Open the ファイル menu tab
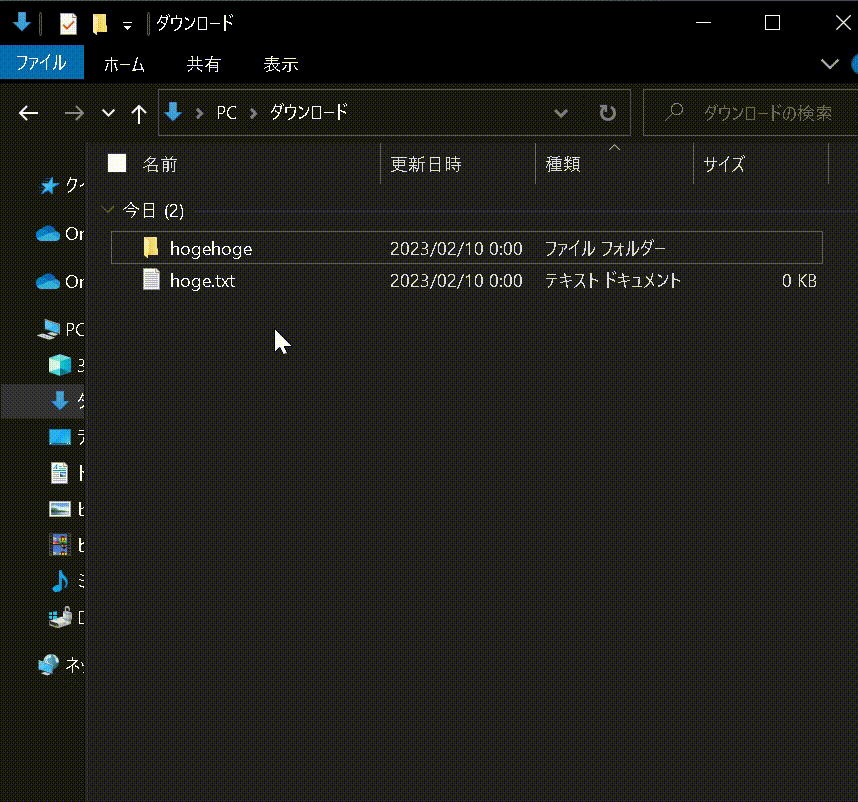The width and height of the screenshot is (858, 802). 42,64
